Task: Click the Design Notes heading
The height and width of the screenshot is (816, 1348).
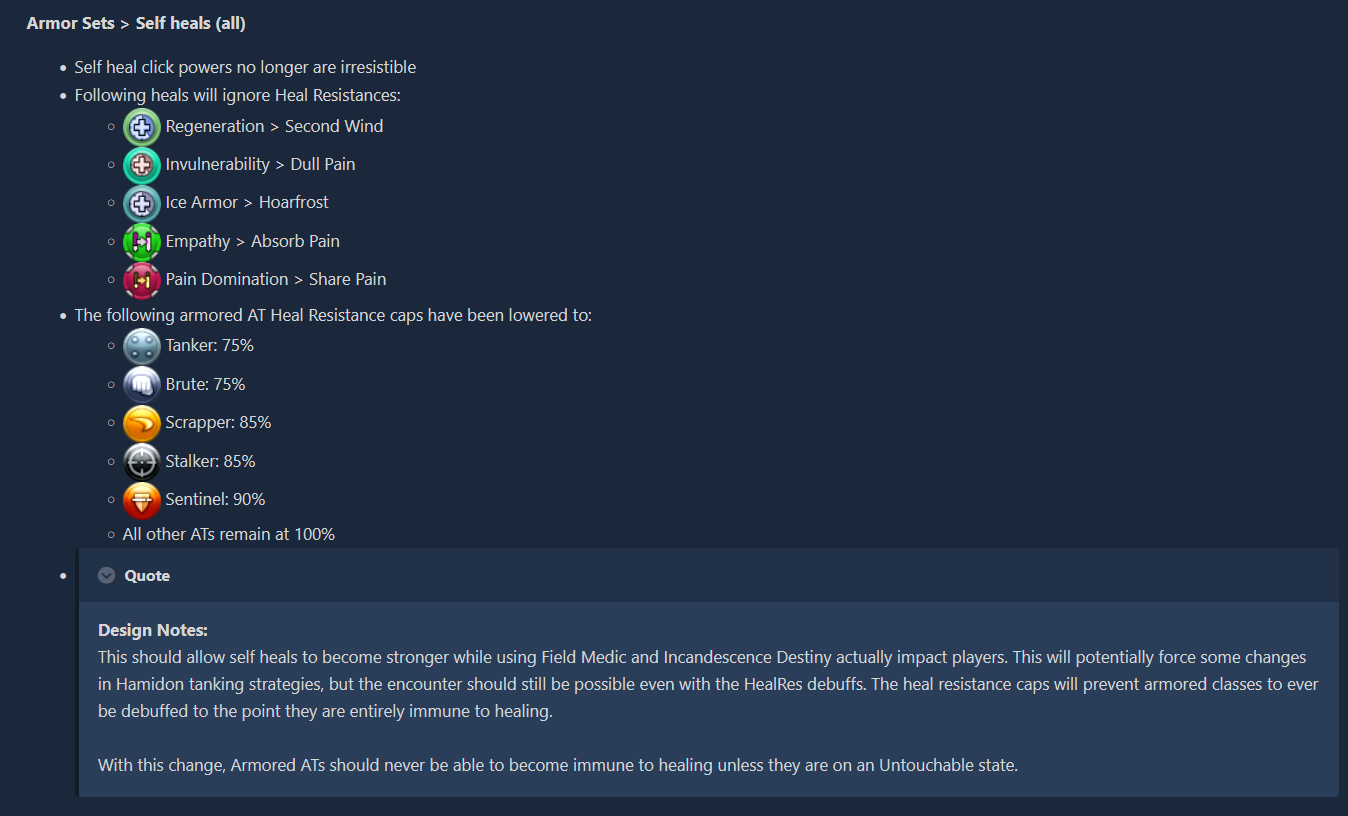Action: [x=153, y=630]
